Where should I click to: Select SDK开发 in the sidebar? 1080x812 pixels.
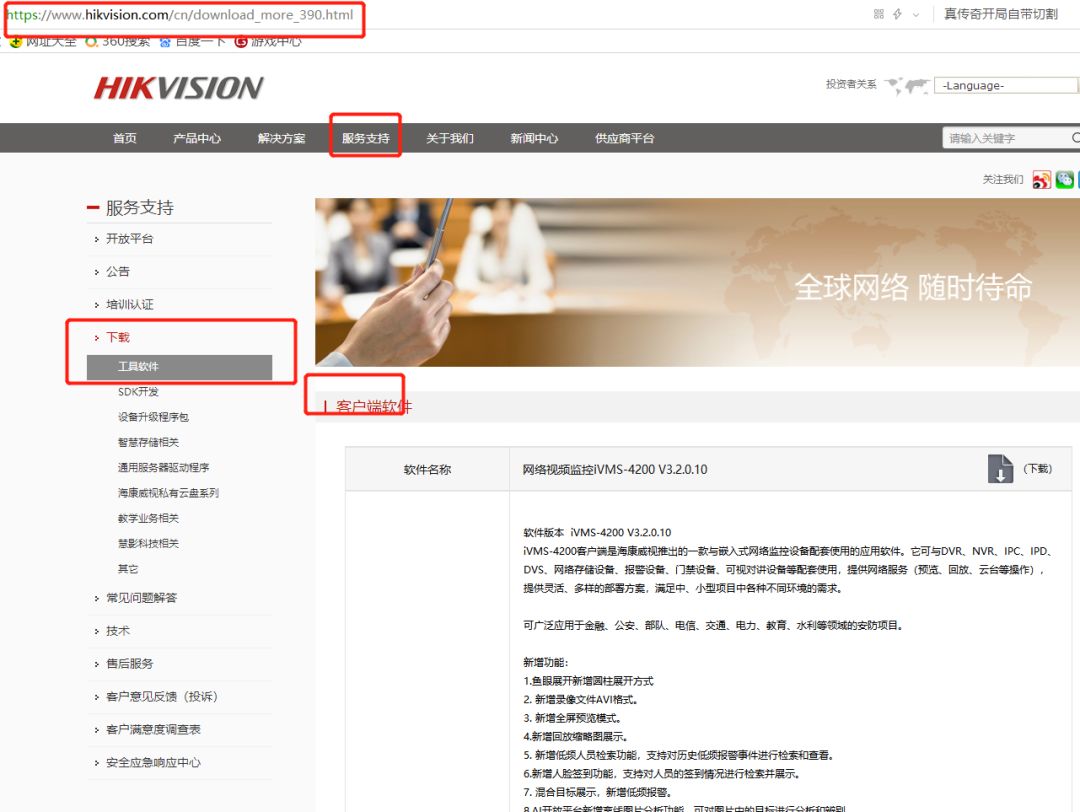tap(138, 392)
